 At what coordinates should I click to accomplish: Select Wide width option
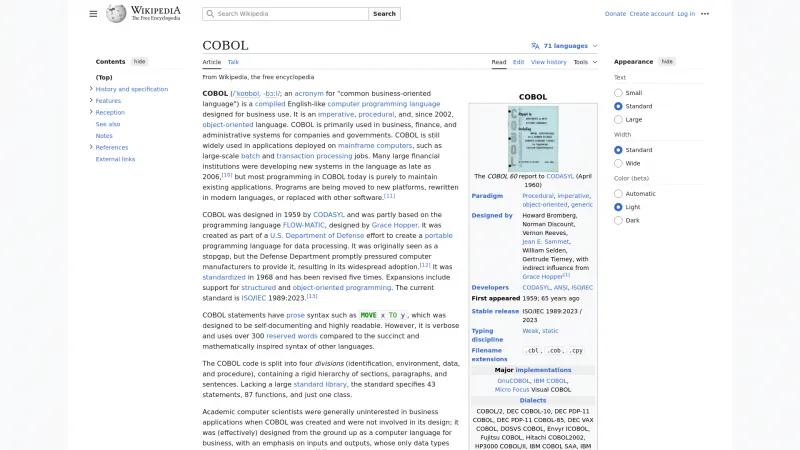tap(618, 163)
